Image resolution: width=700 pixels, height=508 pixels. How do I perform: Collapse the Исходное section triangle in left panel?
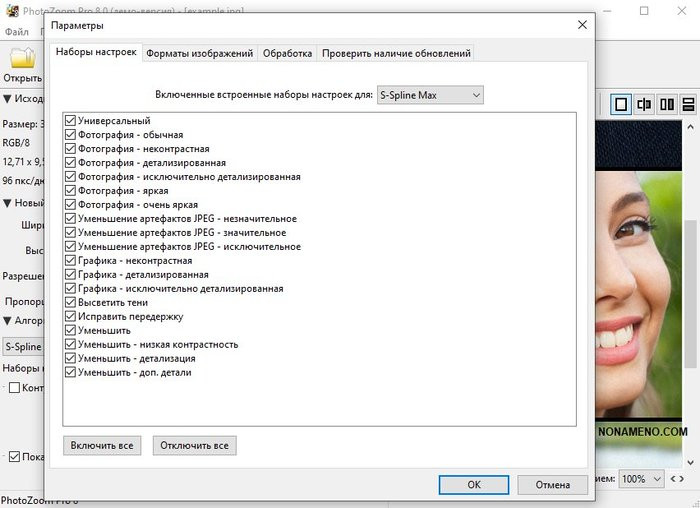[x=8, y=99]
